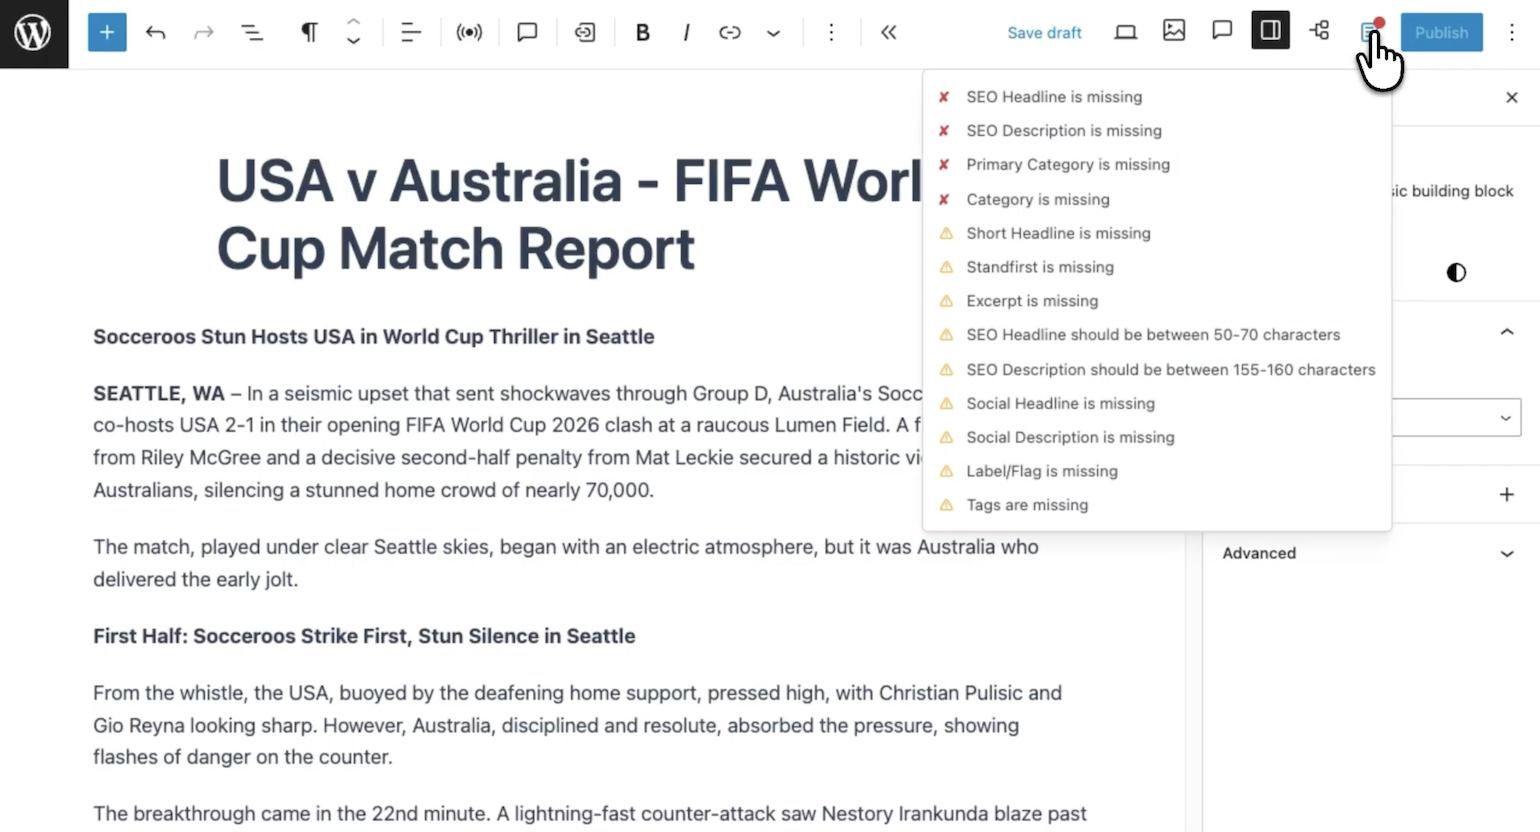Image resolution: width=1540 pixels, height=832 pixels.
Task: Open the align text icon
Action: (410, 33)
